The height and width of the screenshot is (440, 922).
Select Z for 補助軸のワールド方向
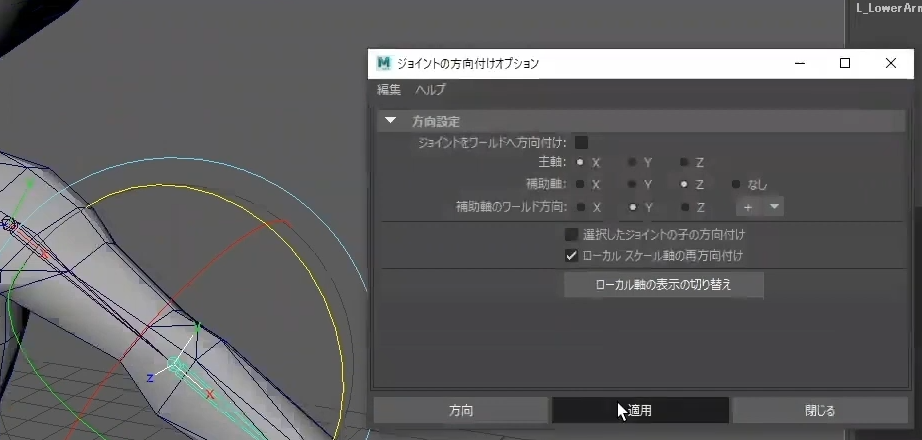(684, 207)
